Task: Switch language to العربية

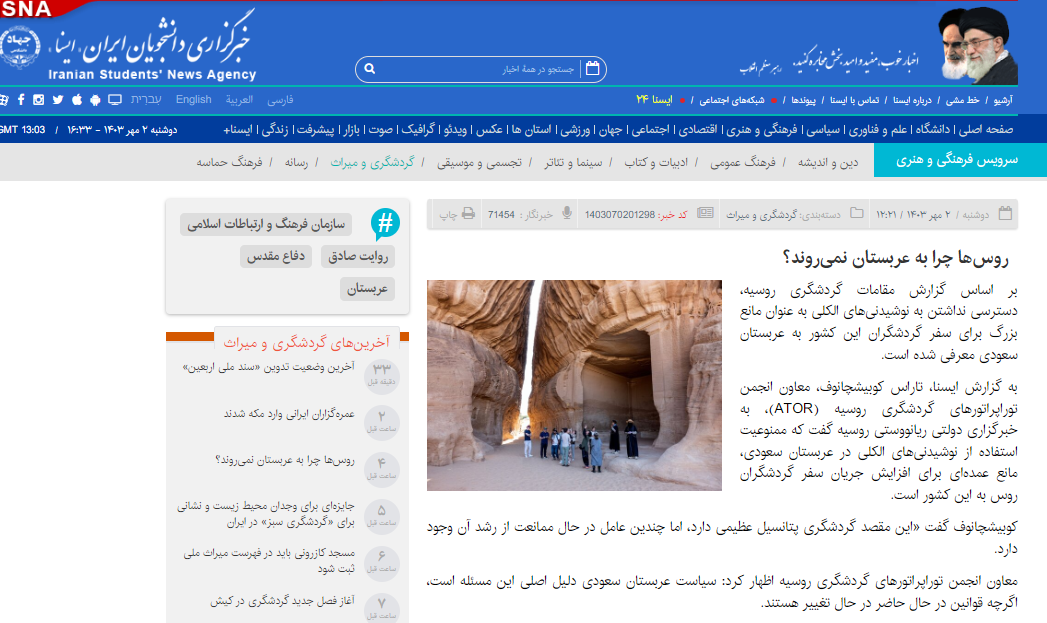Action: pos(239,99)
